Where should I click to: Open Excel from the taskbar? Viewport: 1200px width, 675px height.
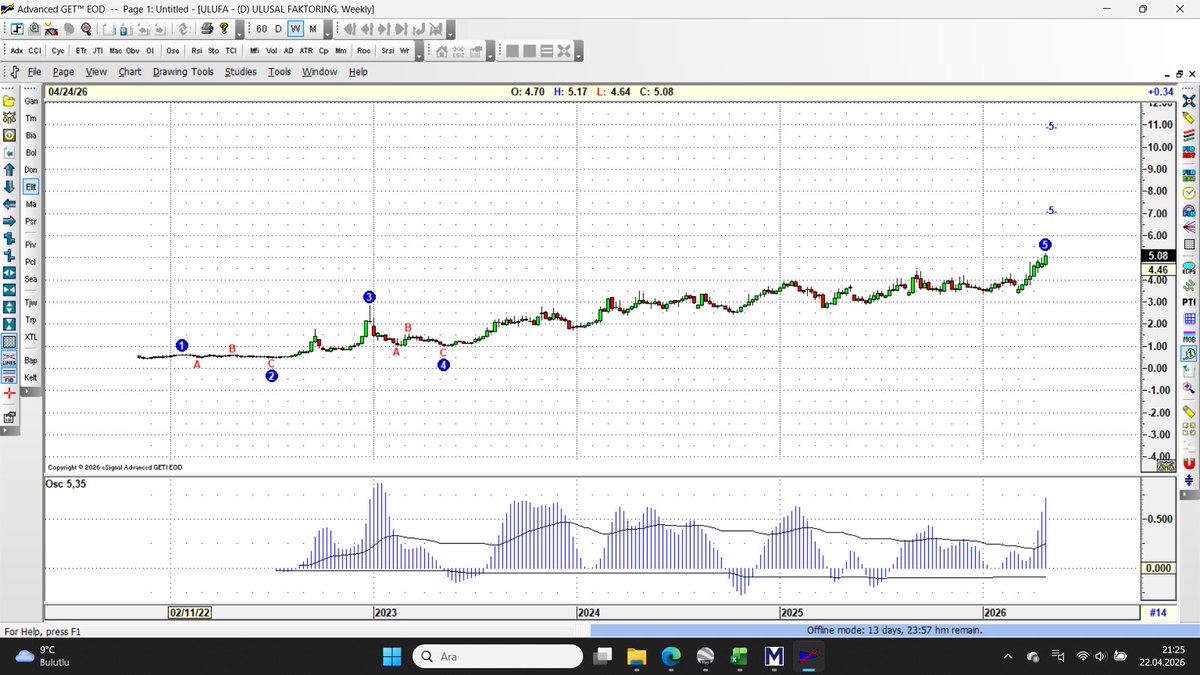click(739, 656)
